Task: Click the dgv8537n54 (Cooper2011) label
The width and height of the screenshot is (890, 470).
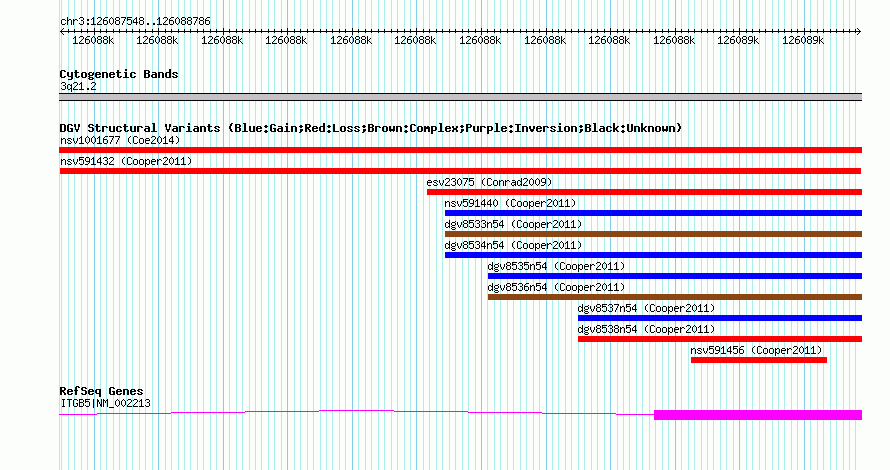Action: click(x=646, y=308)
